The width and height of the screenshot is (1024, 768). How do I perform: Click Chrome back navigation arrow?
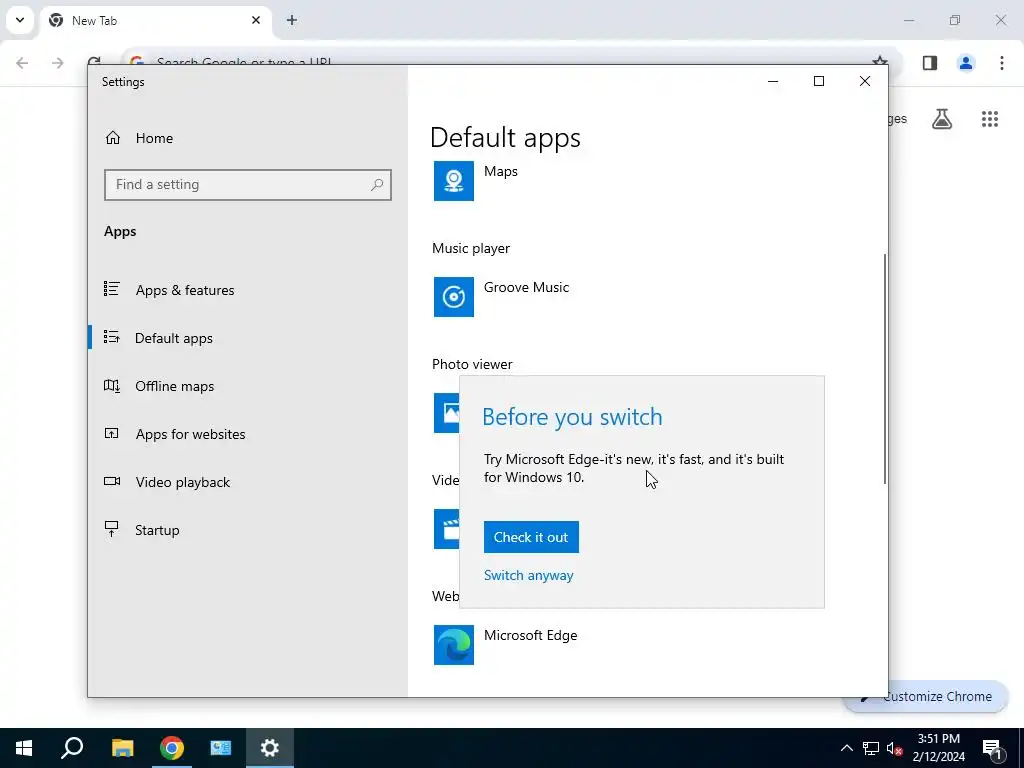coord(22,63)
